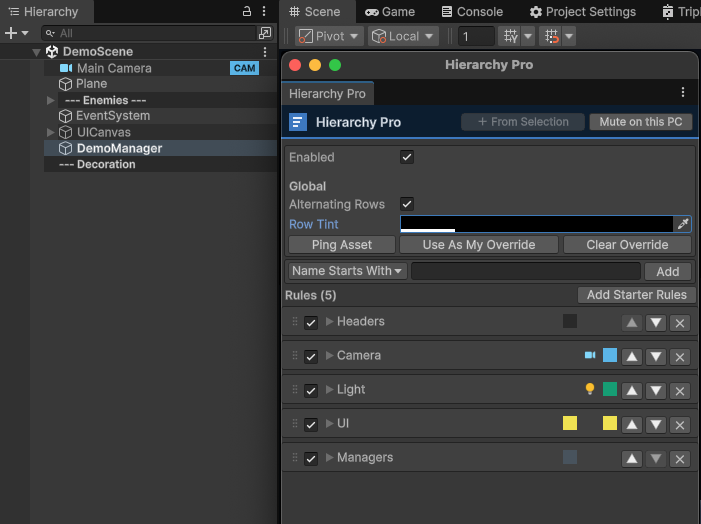The width and height of the screenshot is (701, 524).
Task: Click the + From Selection button
Action: 523,122
